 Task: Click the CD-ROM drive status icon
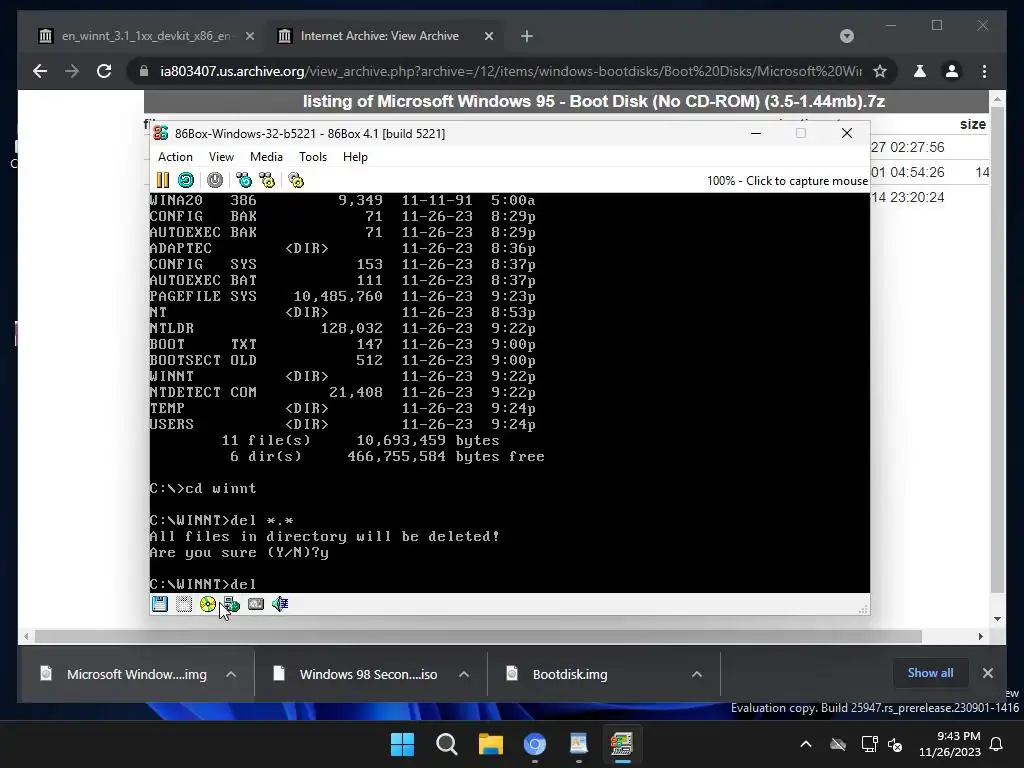(208, 604)
